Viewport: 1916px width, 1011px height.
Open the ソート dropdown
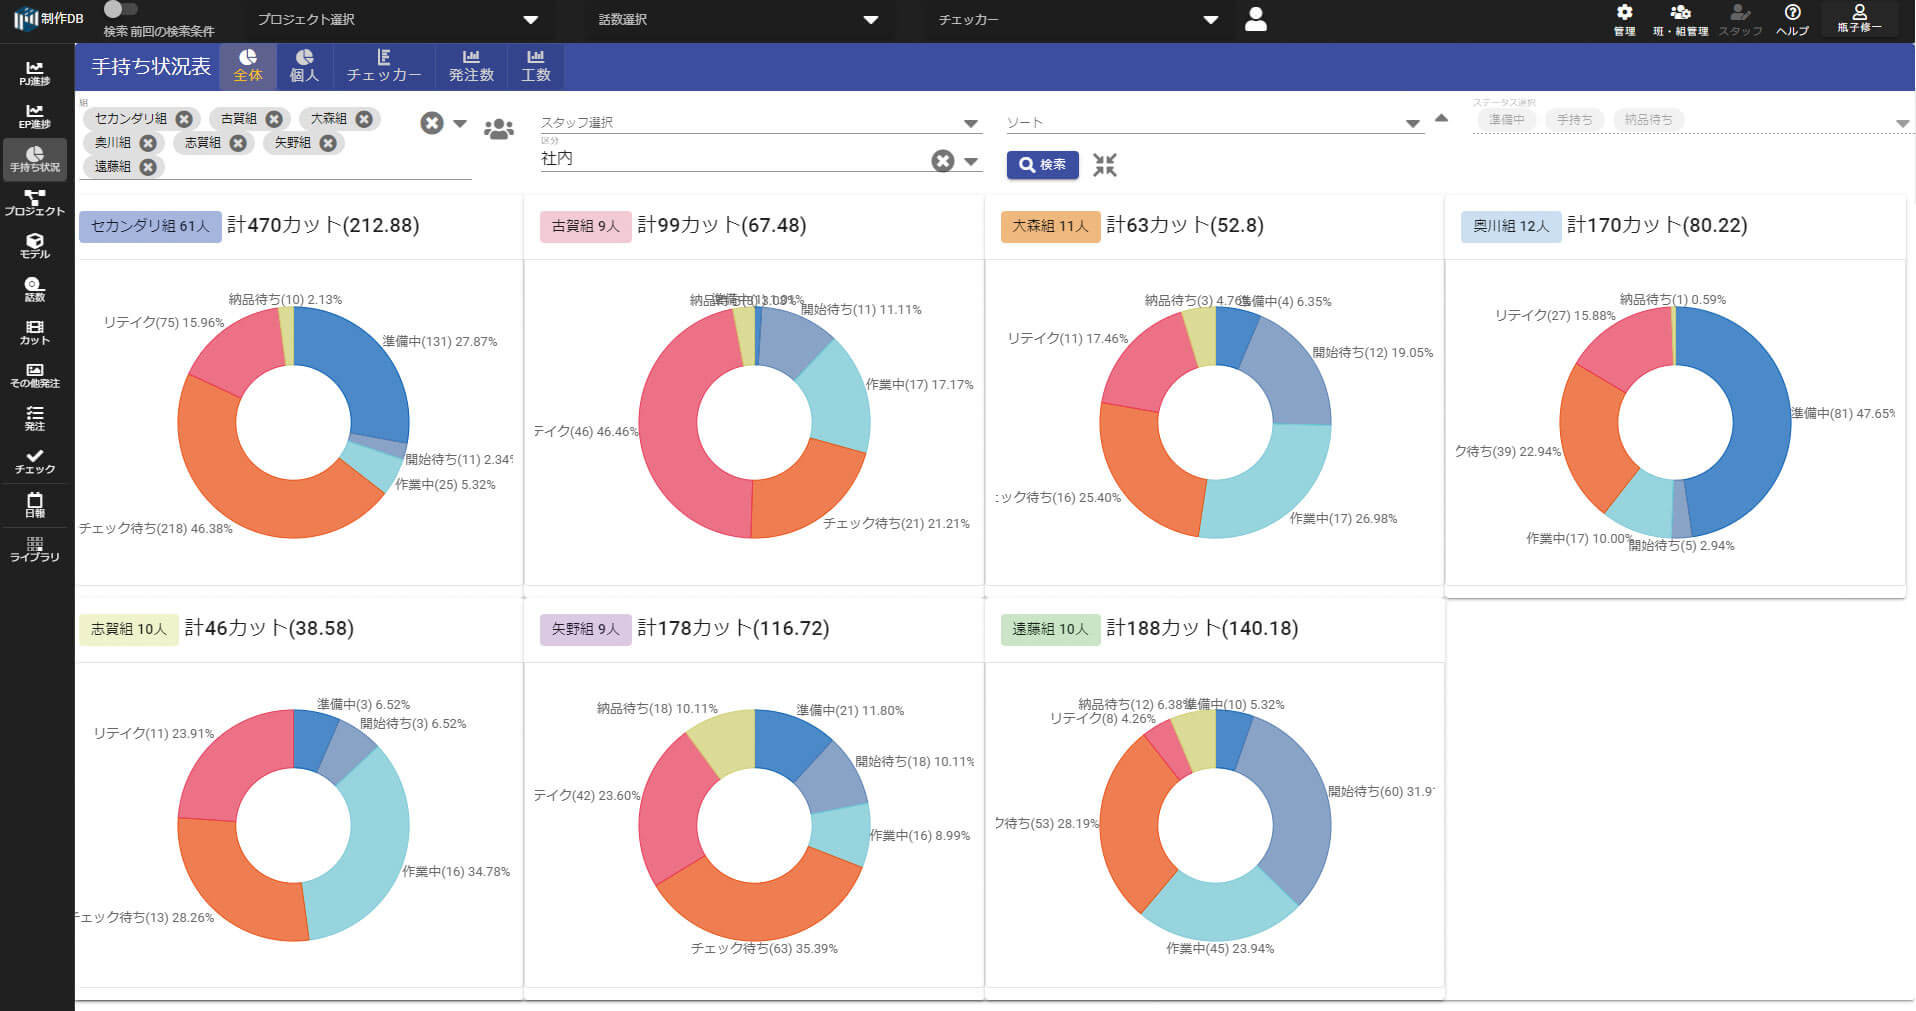point(1214,123)
